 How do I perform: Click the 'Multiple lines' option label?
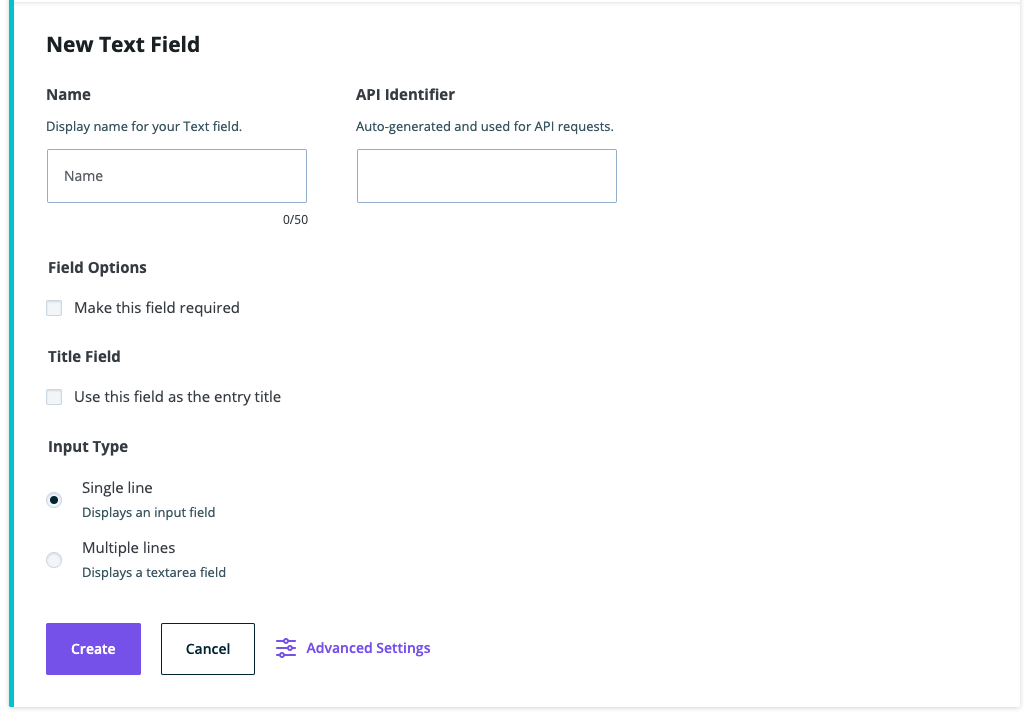point(129,548)
